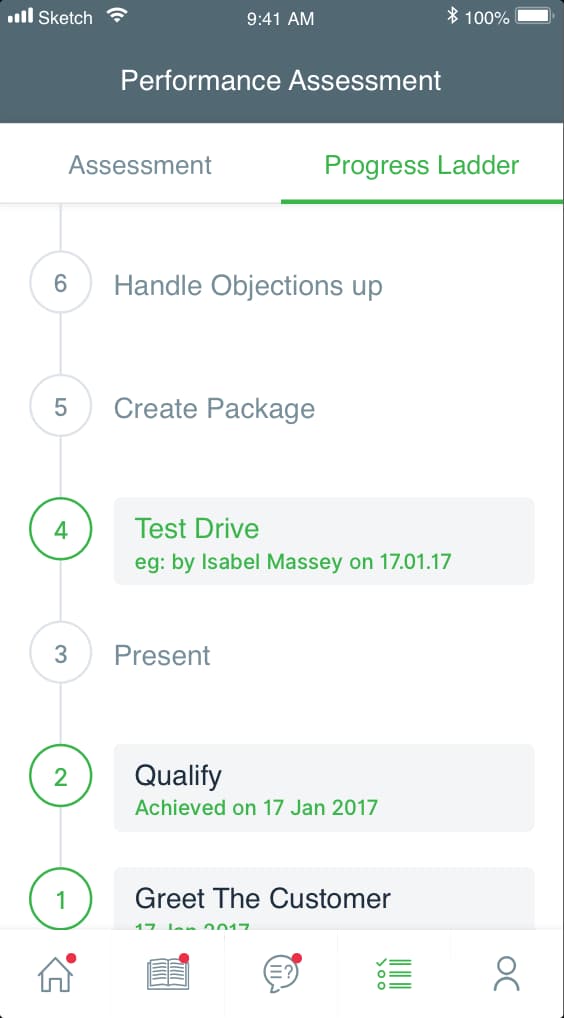Open the user profile icon
The height and width of the screenshot is (1018, 564).
pyautogui.click(x=506, y=974)
